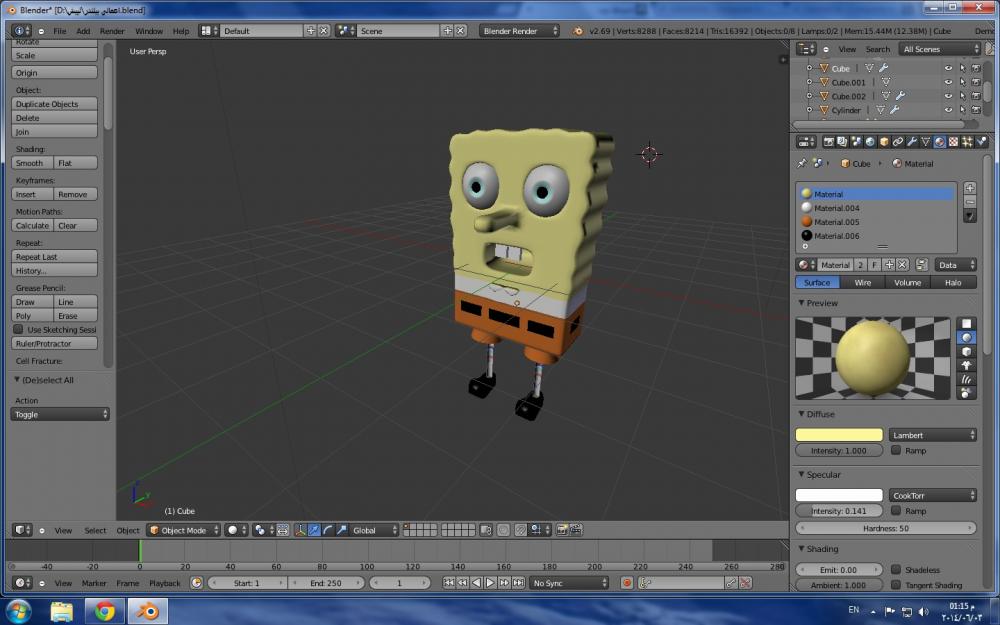Launch Blender from the Windows taskbar

coord(147,611)
